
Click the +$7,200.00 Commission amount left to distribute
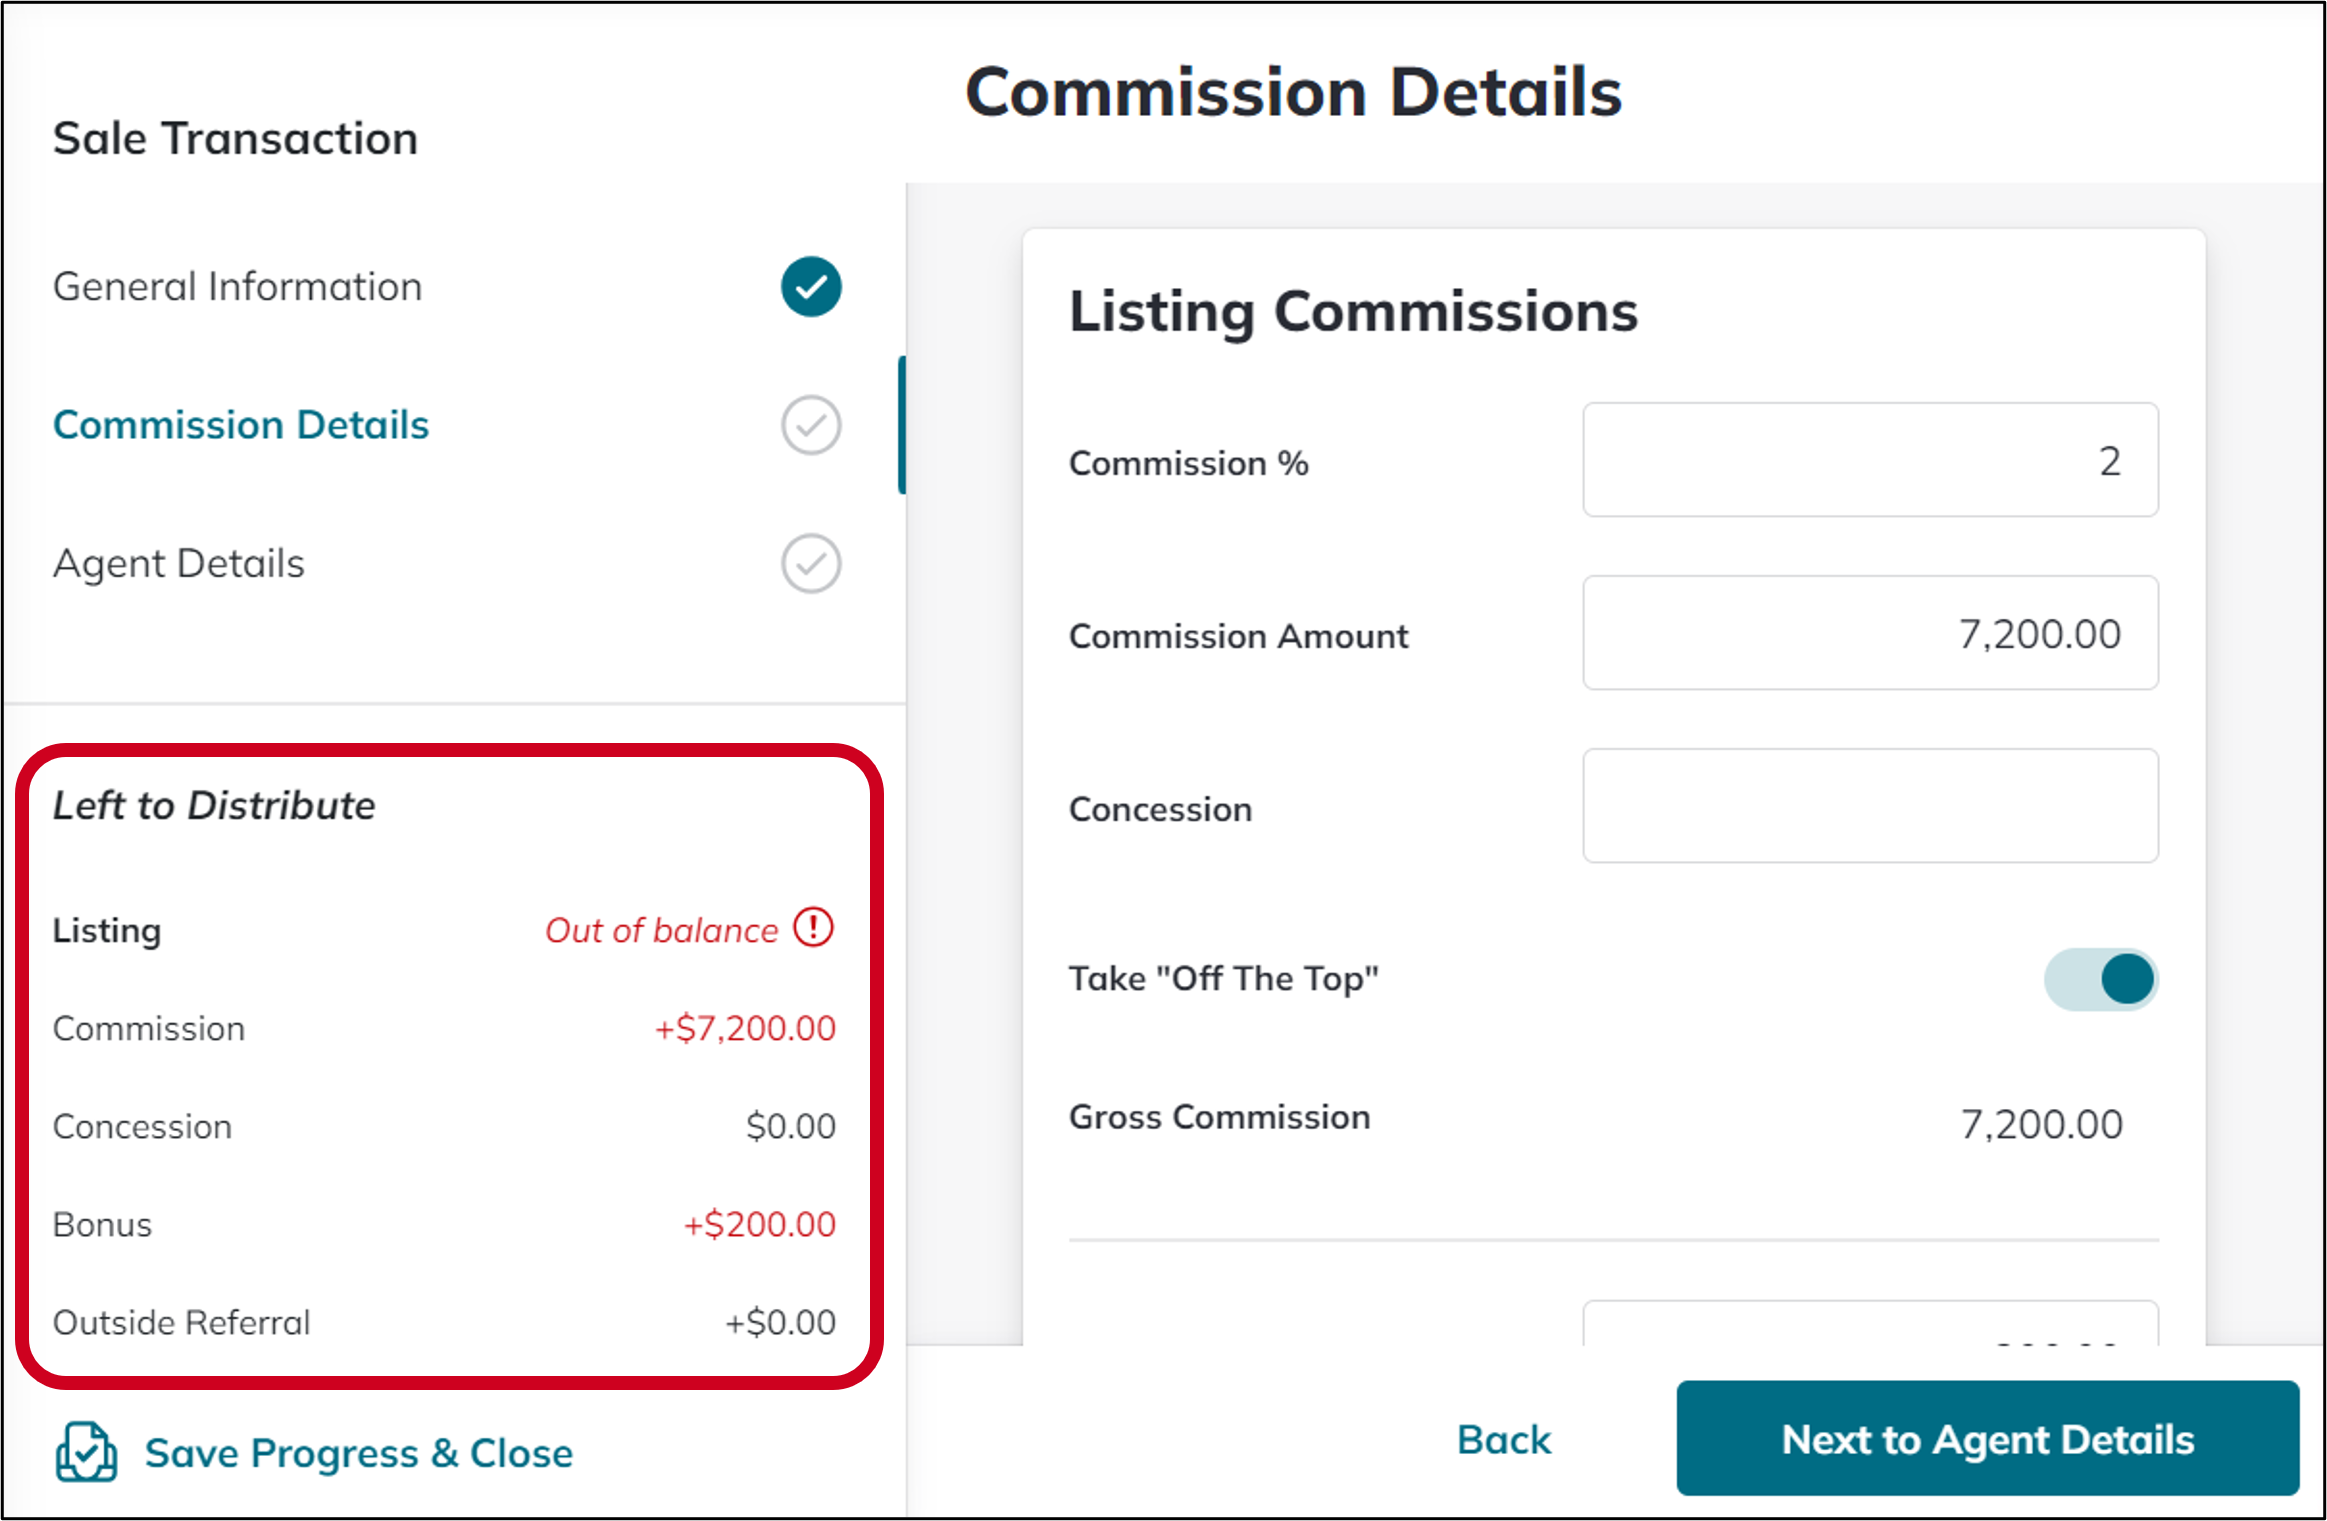(745, 1028)
